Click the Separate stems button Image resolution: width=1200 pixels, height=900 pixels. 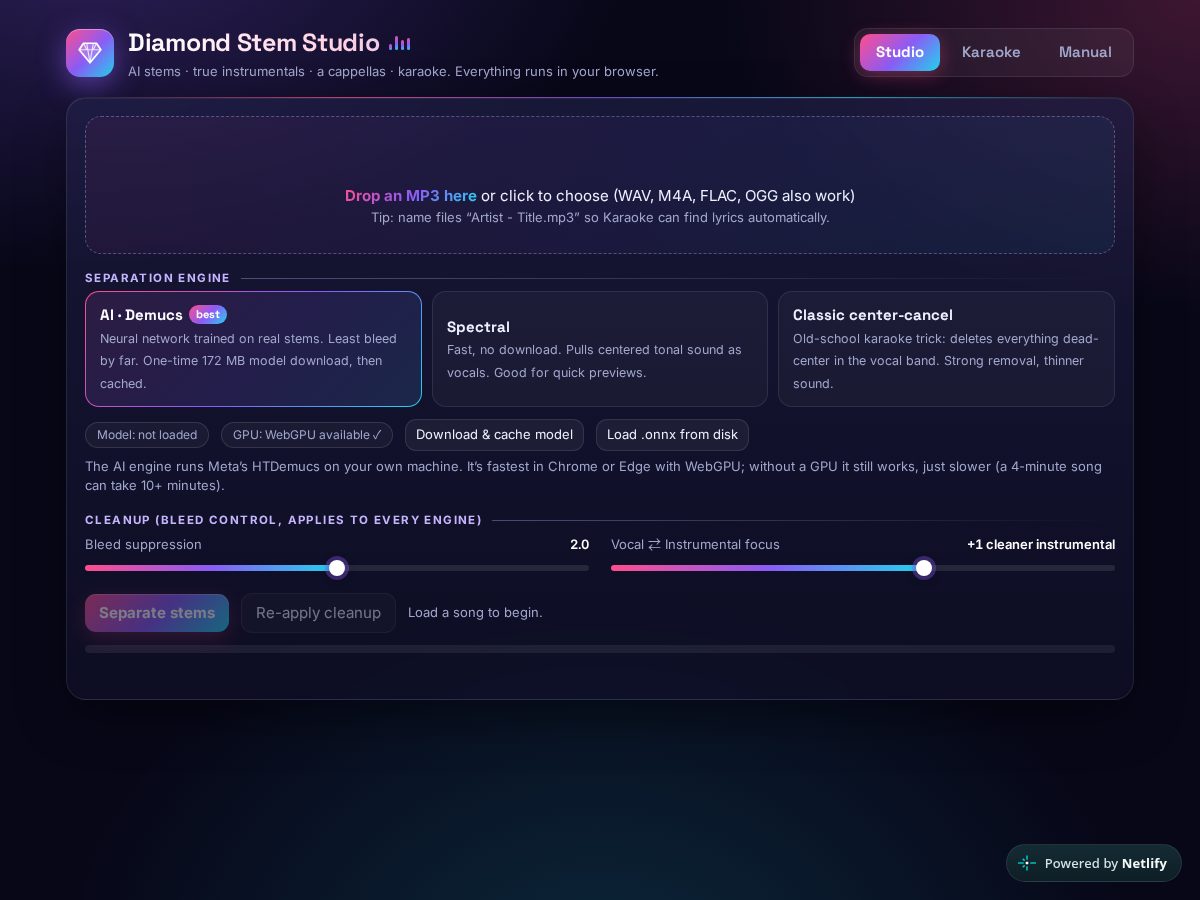click(x=157, y=613)
